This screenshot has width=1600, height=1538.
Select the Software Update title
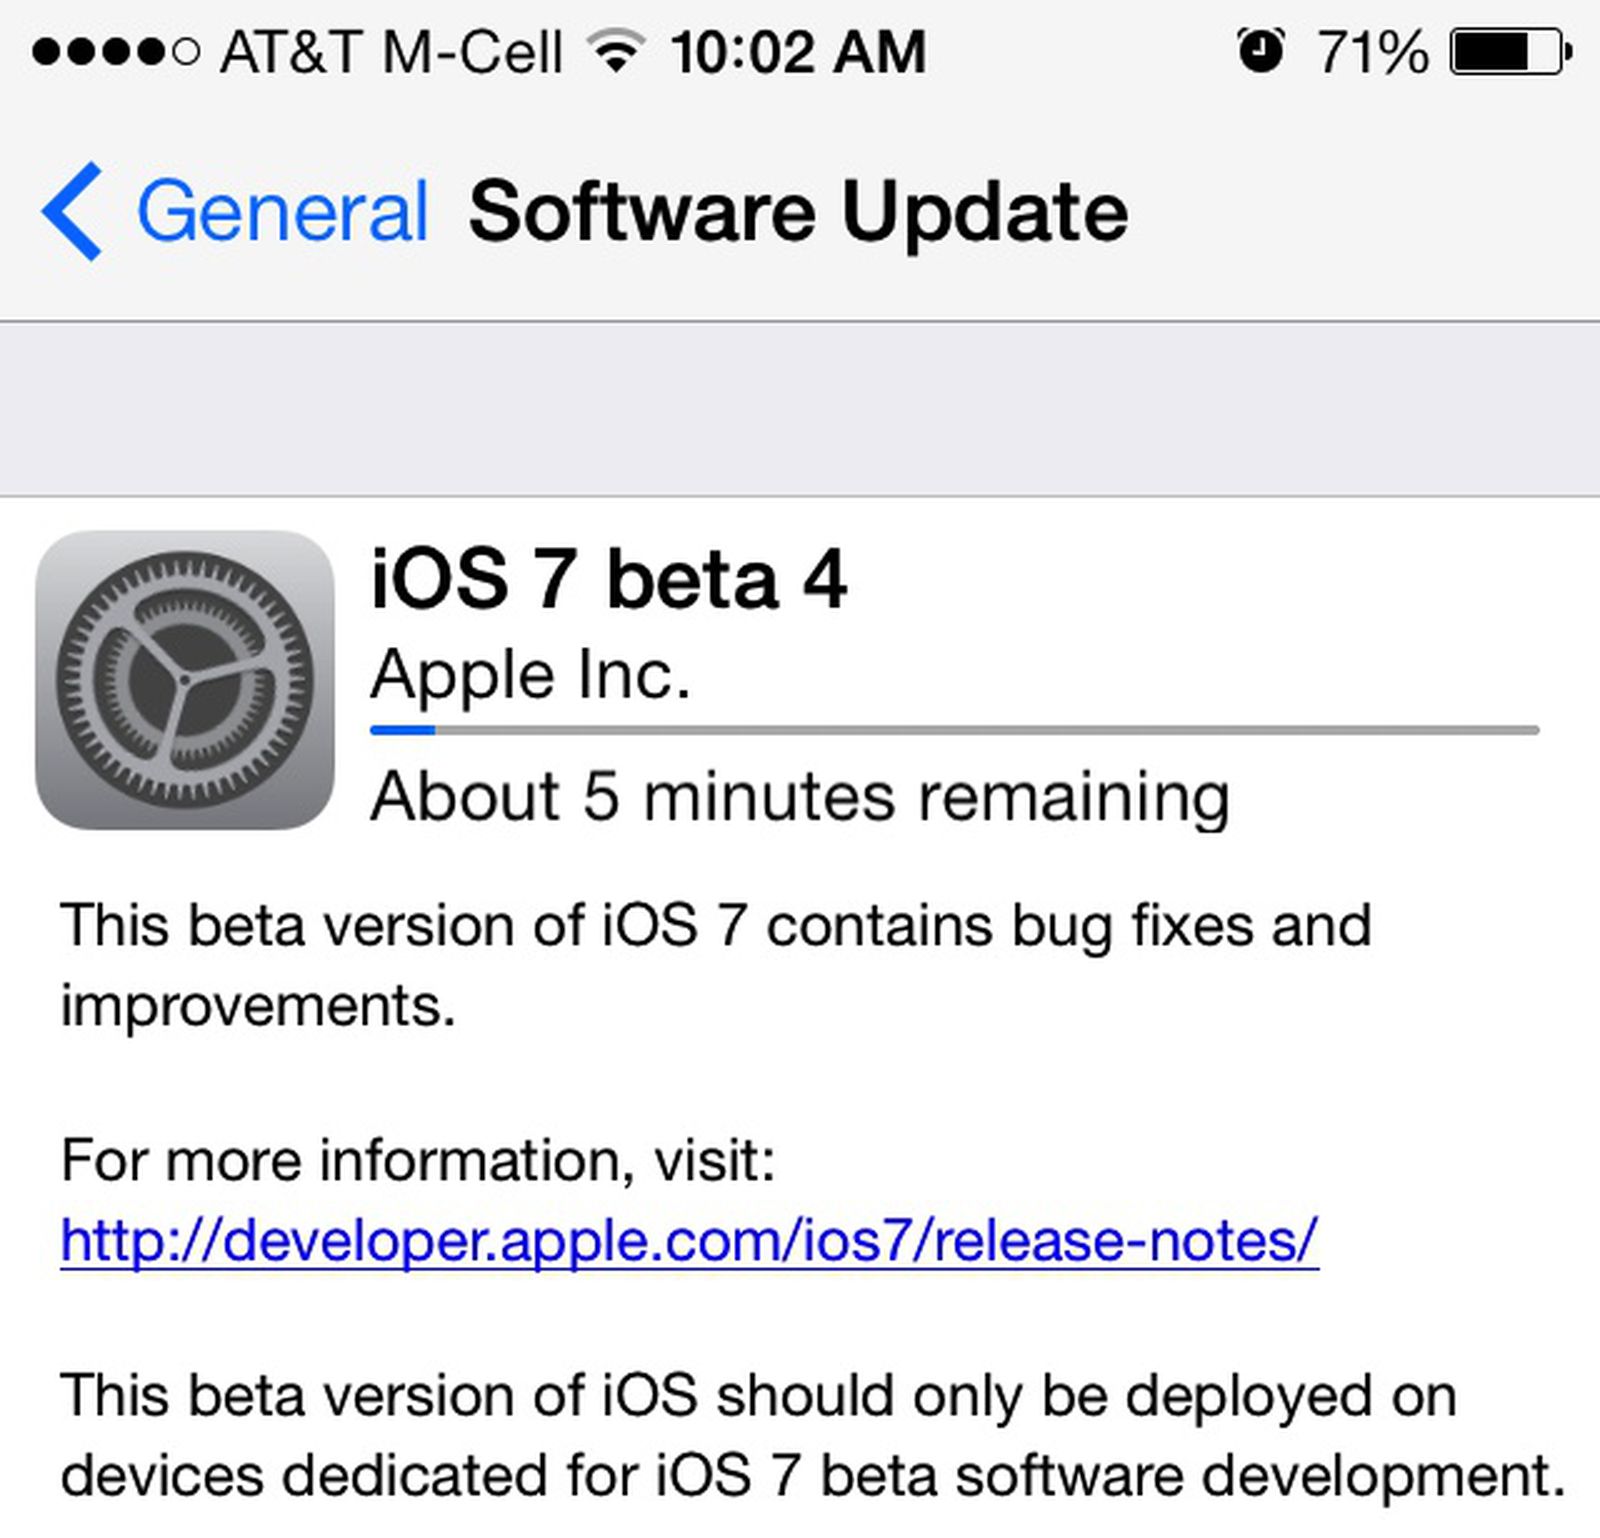[x=798, y=210]
